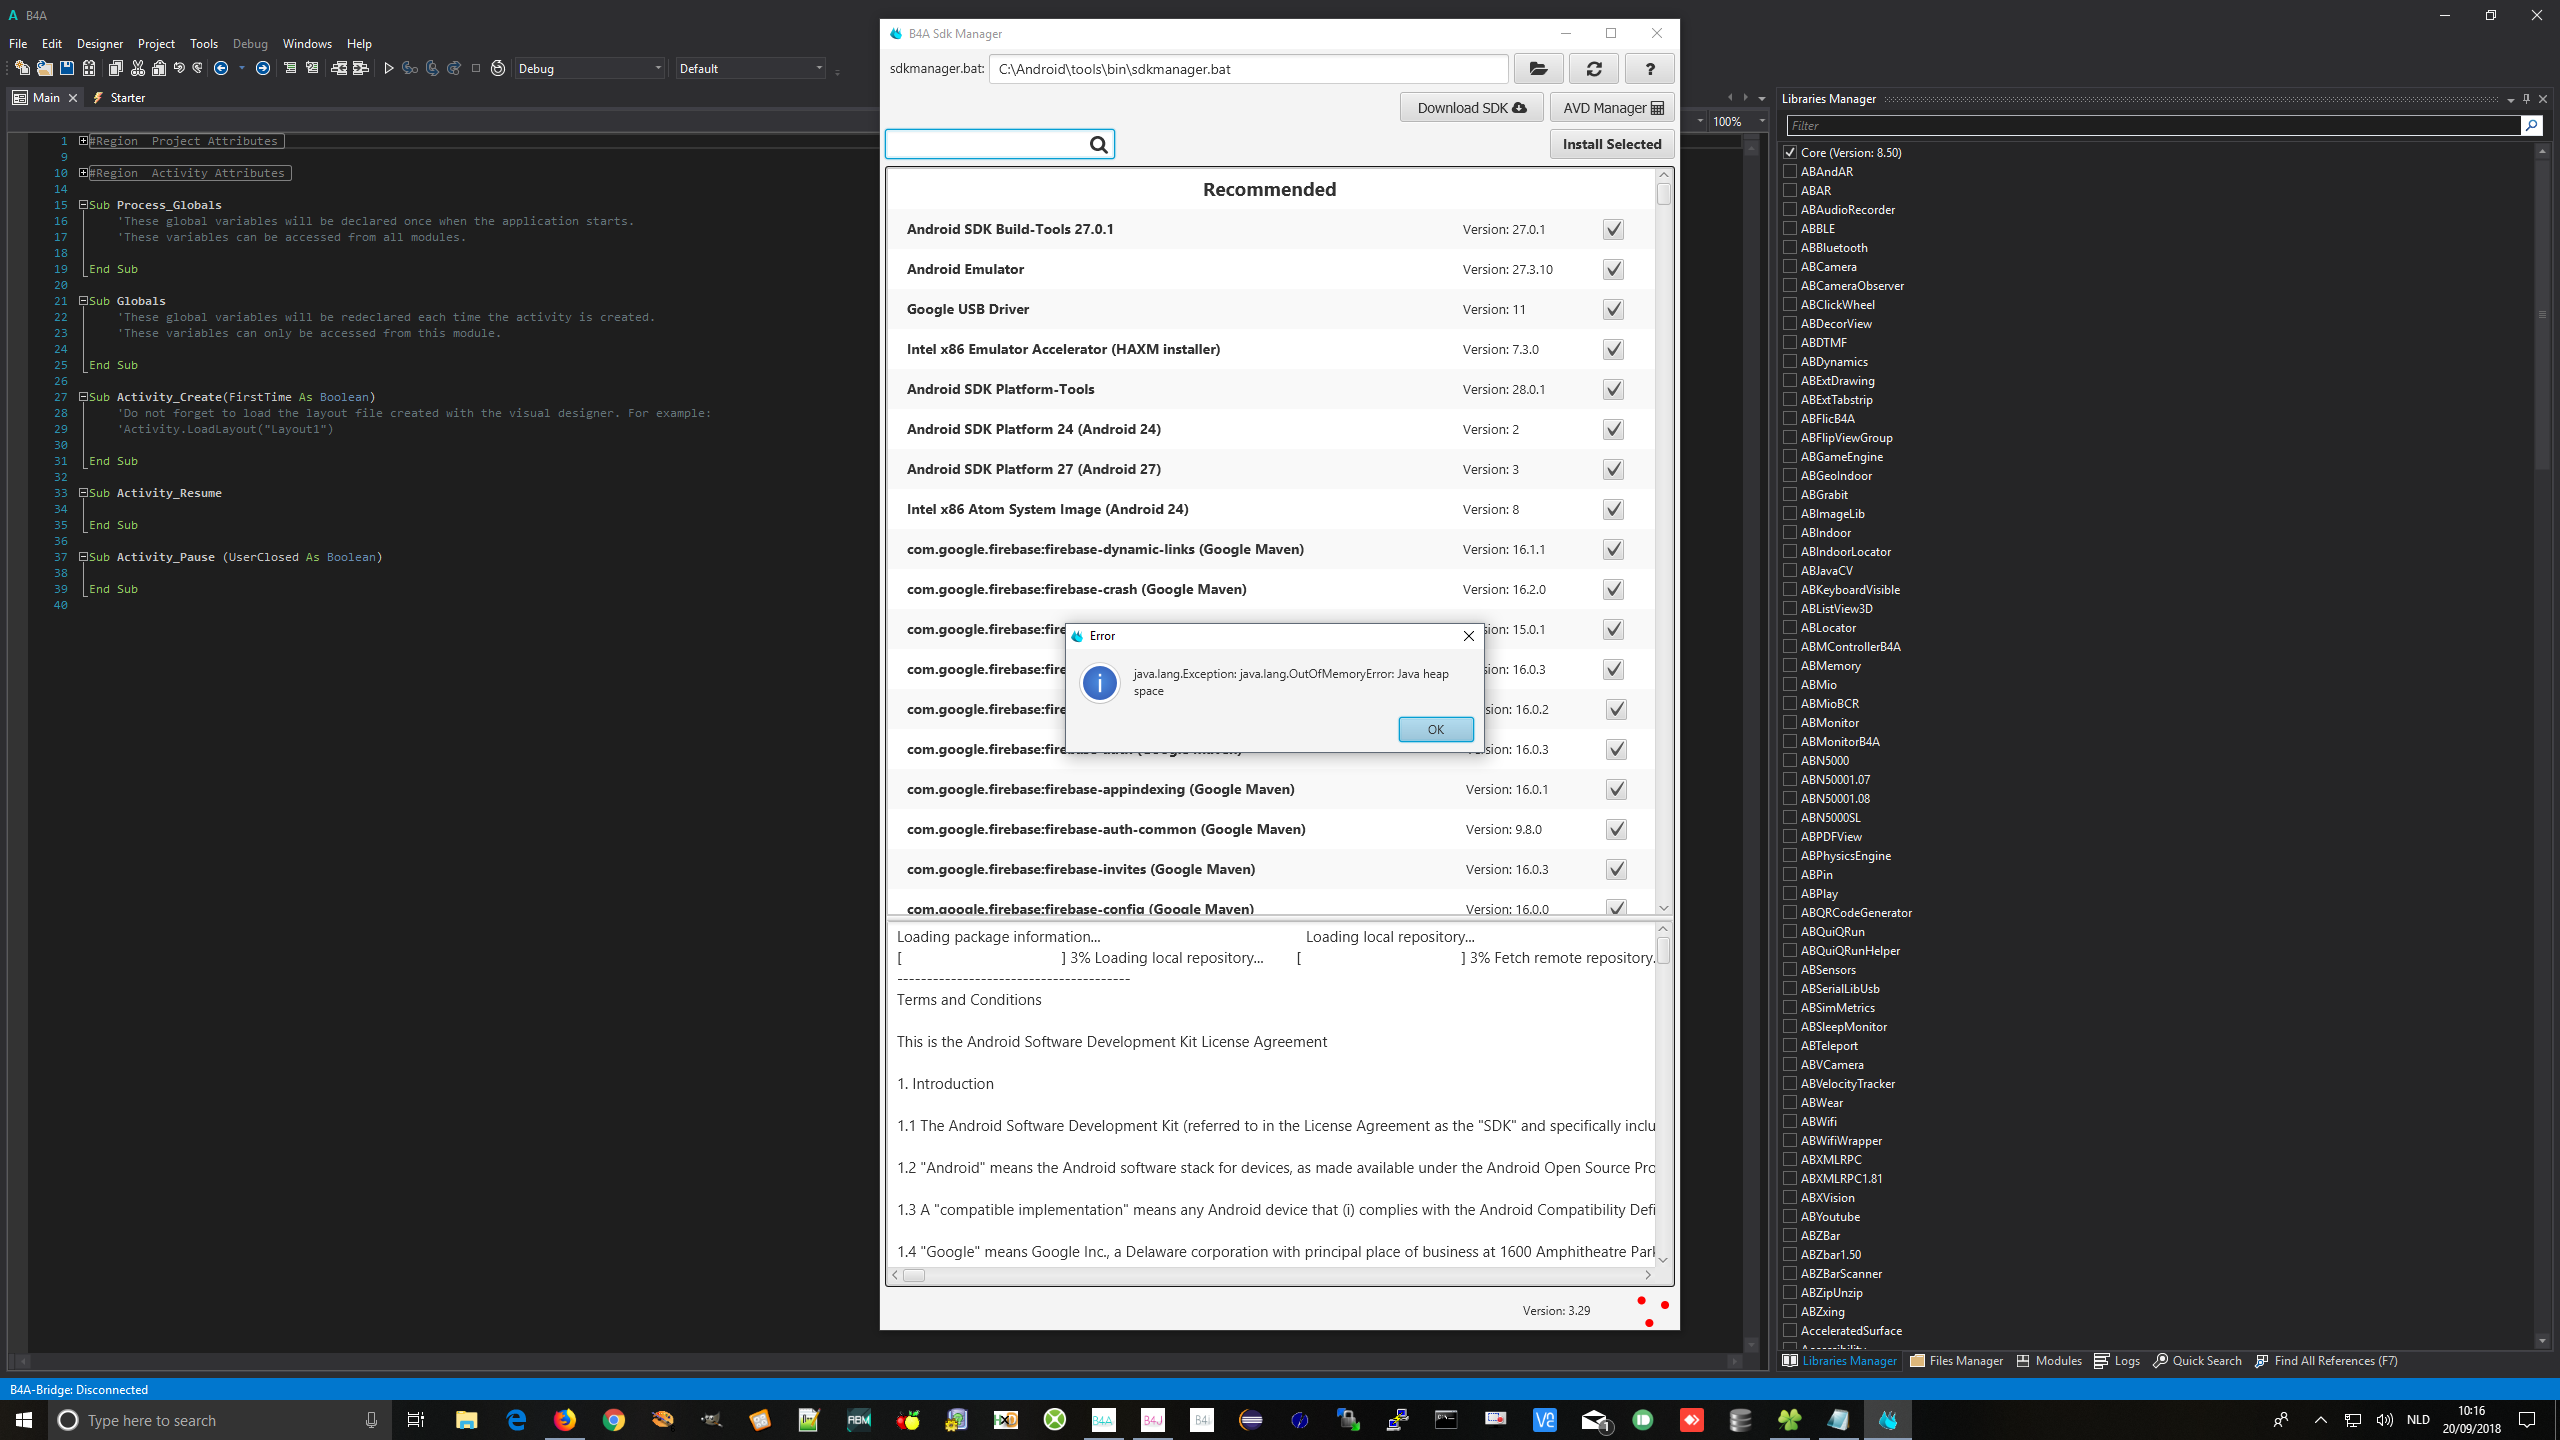Switch to the Logs tab
The height and width of the screenshot is (1440, 2560).
coord(2117,1361)
